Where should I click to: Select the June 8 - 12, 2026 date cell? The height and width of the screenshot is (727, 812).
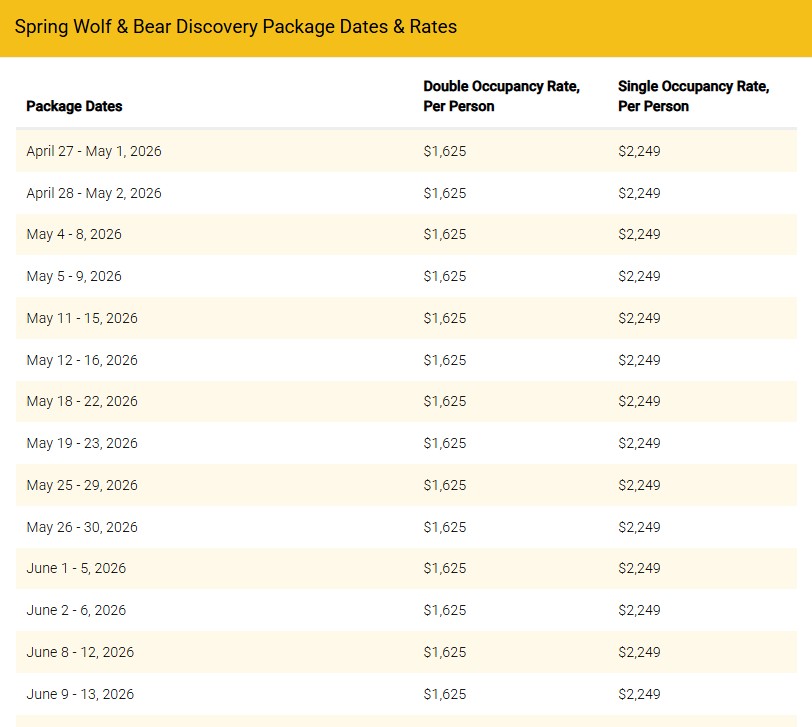pos(80,652)
